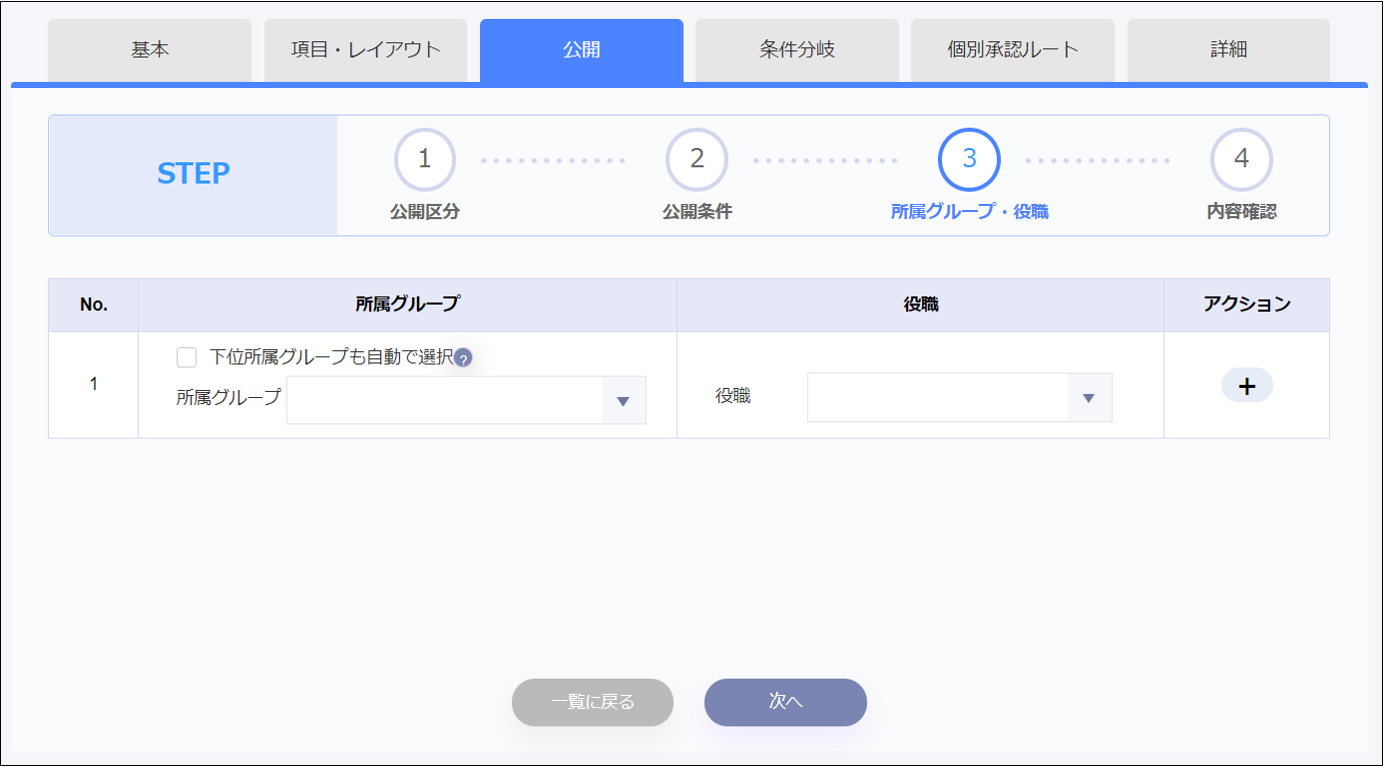Click step 2 circle 公開条件
Viewport: 1383px width, 767px height.
tap(697, 160)
